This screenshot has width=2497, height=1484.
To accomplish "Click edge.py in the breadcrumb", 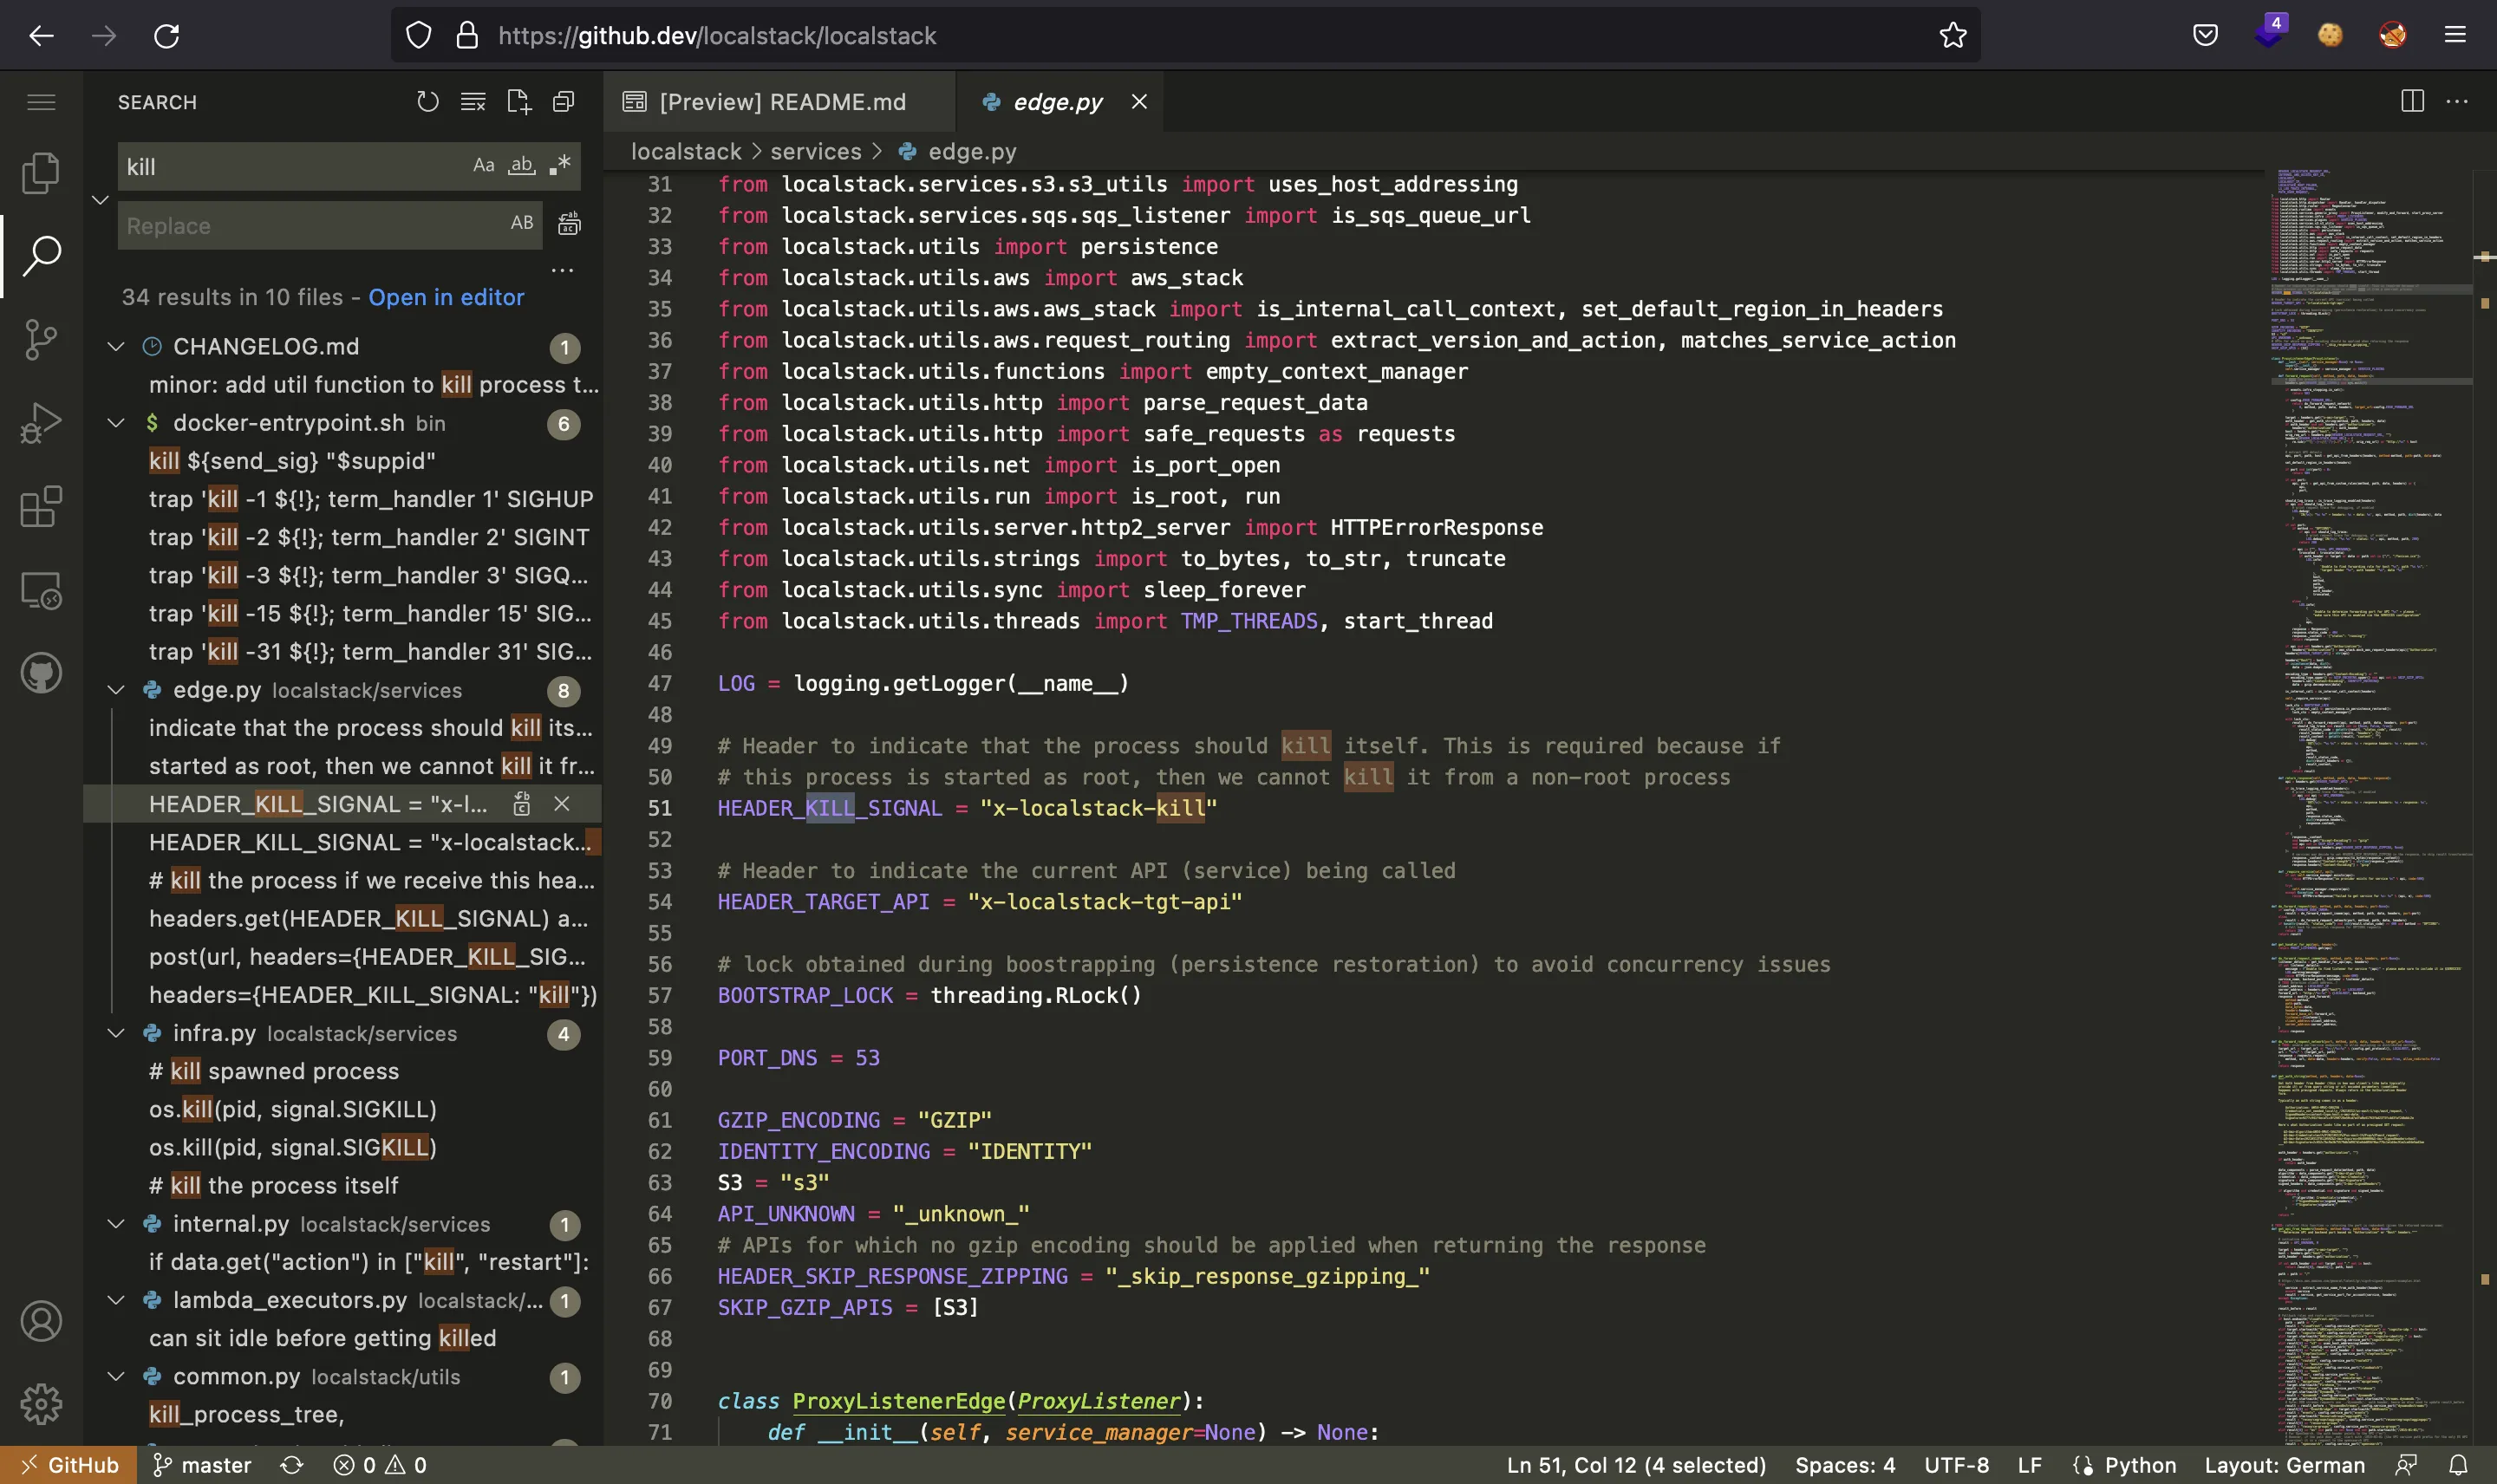I will pos(972,151).
